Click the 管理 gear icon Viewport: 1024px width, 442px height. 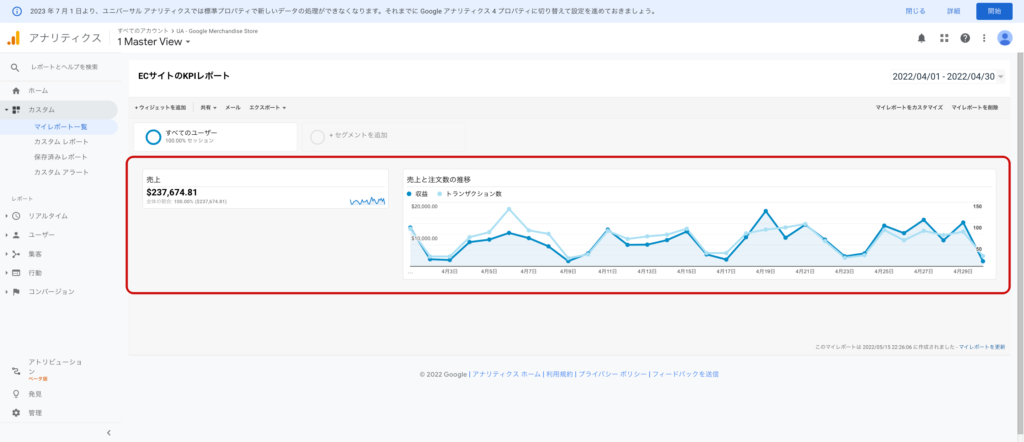[16, 413]
